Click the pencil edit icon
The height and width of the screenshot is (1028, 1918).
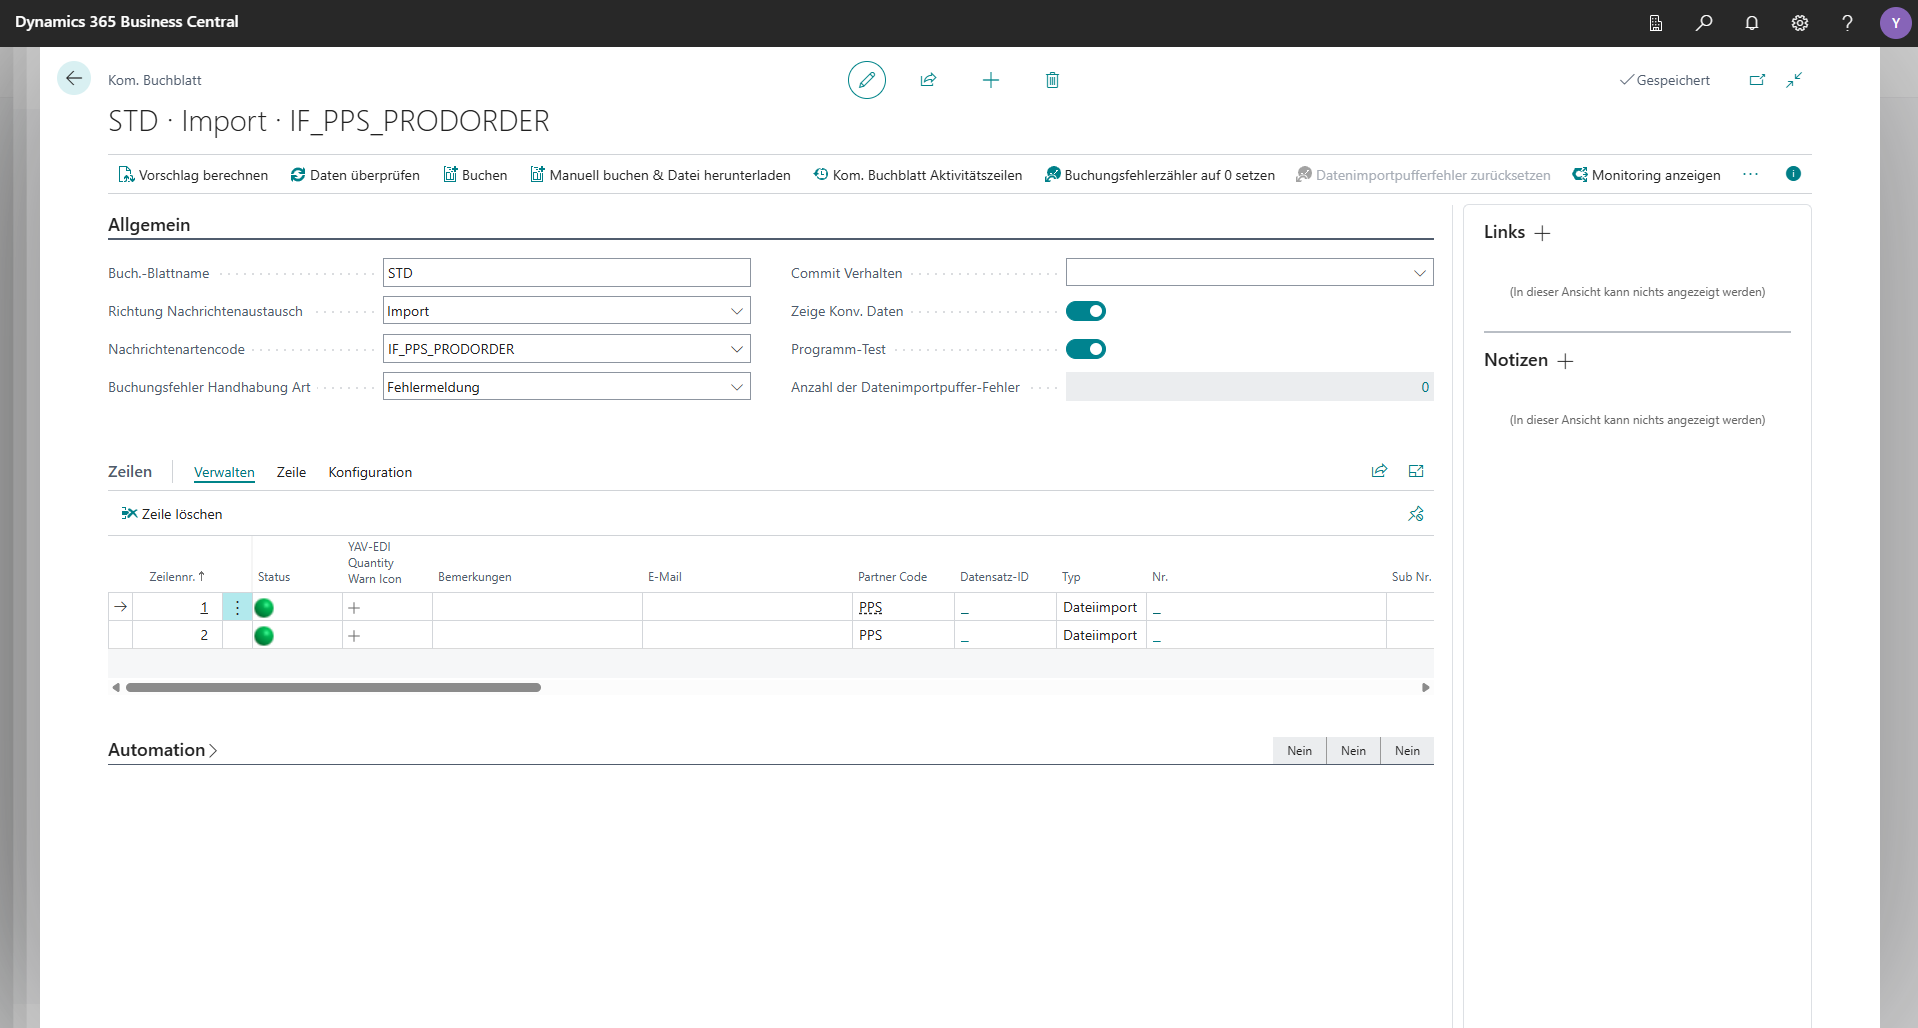click(x=866, y=80)
